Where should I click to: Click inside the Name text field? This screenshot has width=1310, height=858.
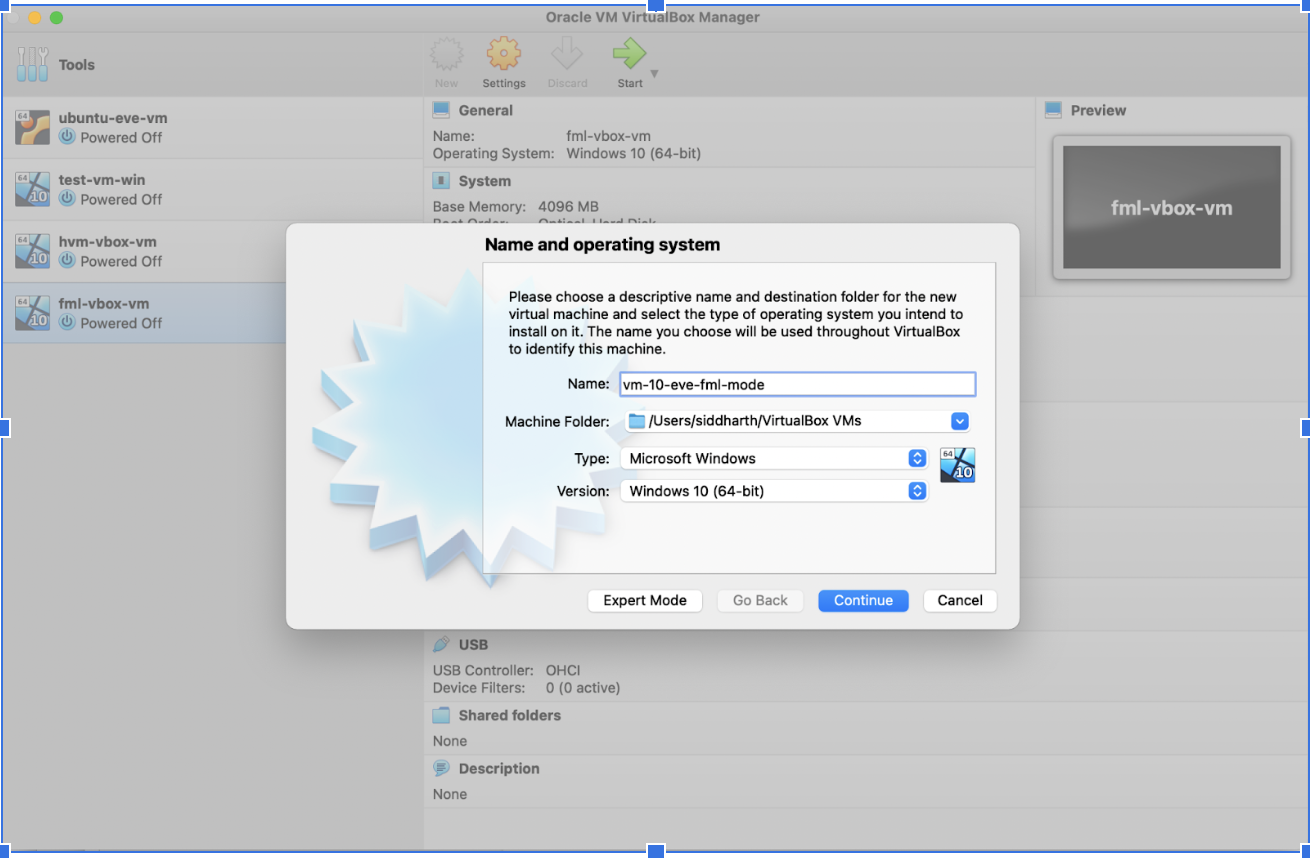pyautogui.click(x=797, y=384)
